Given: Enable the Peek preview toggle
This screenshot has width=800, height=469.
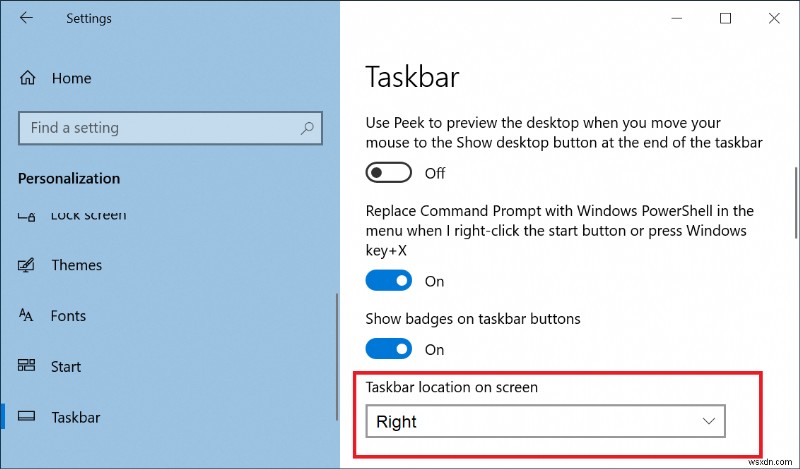Looking at the screenshot, I should 389,173.
